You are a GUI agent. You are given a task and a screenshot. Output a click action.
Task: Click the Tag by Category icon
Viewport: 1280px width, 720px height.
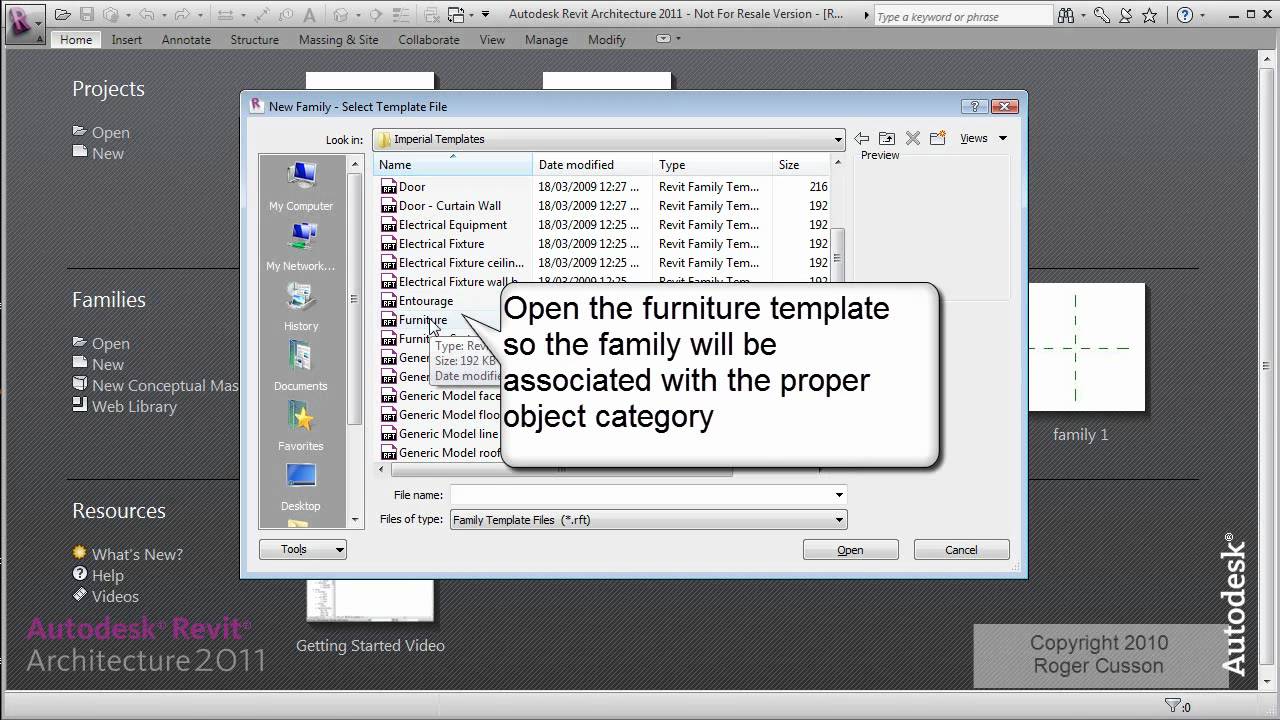pos(286,15)
